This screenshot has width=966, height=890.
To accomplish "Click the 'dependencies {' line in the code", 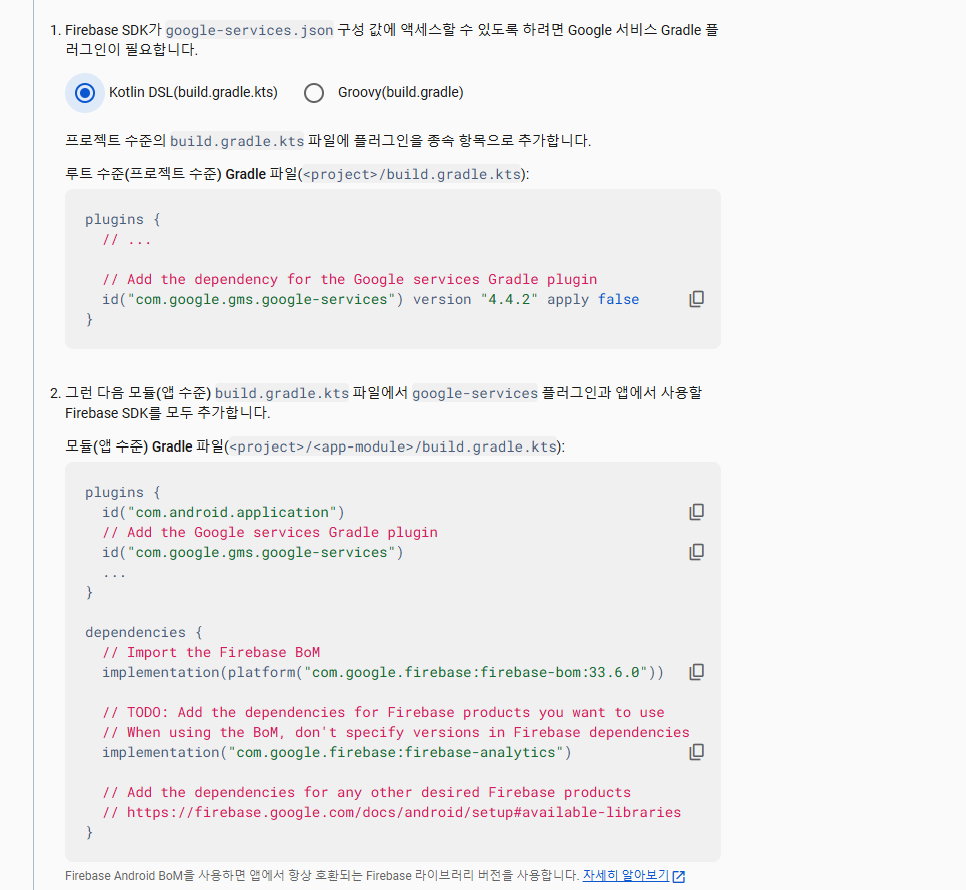I will 144,633.
